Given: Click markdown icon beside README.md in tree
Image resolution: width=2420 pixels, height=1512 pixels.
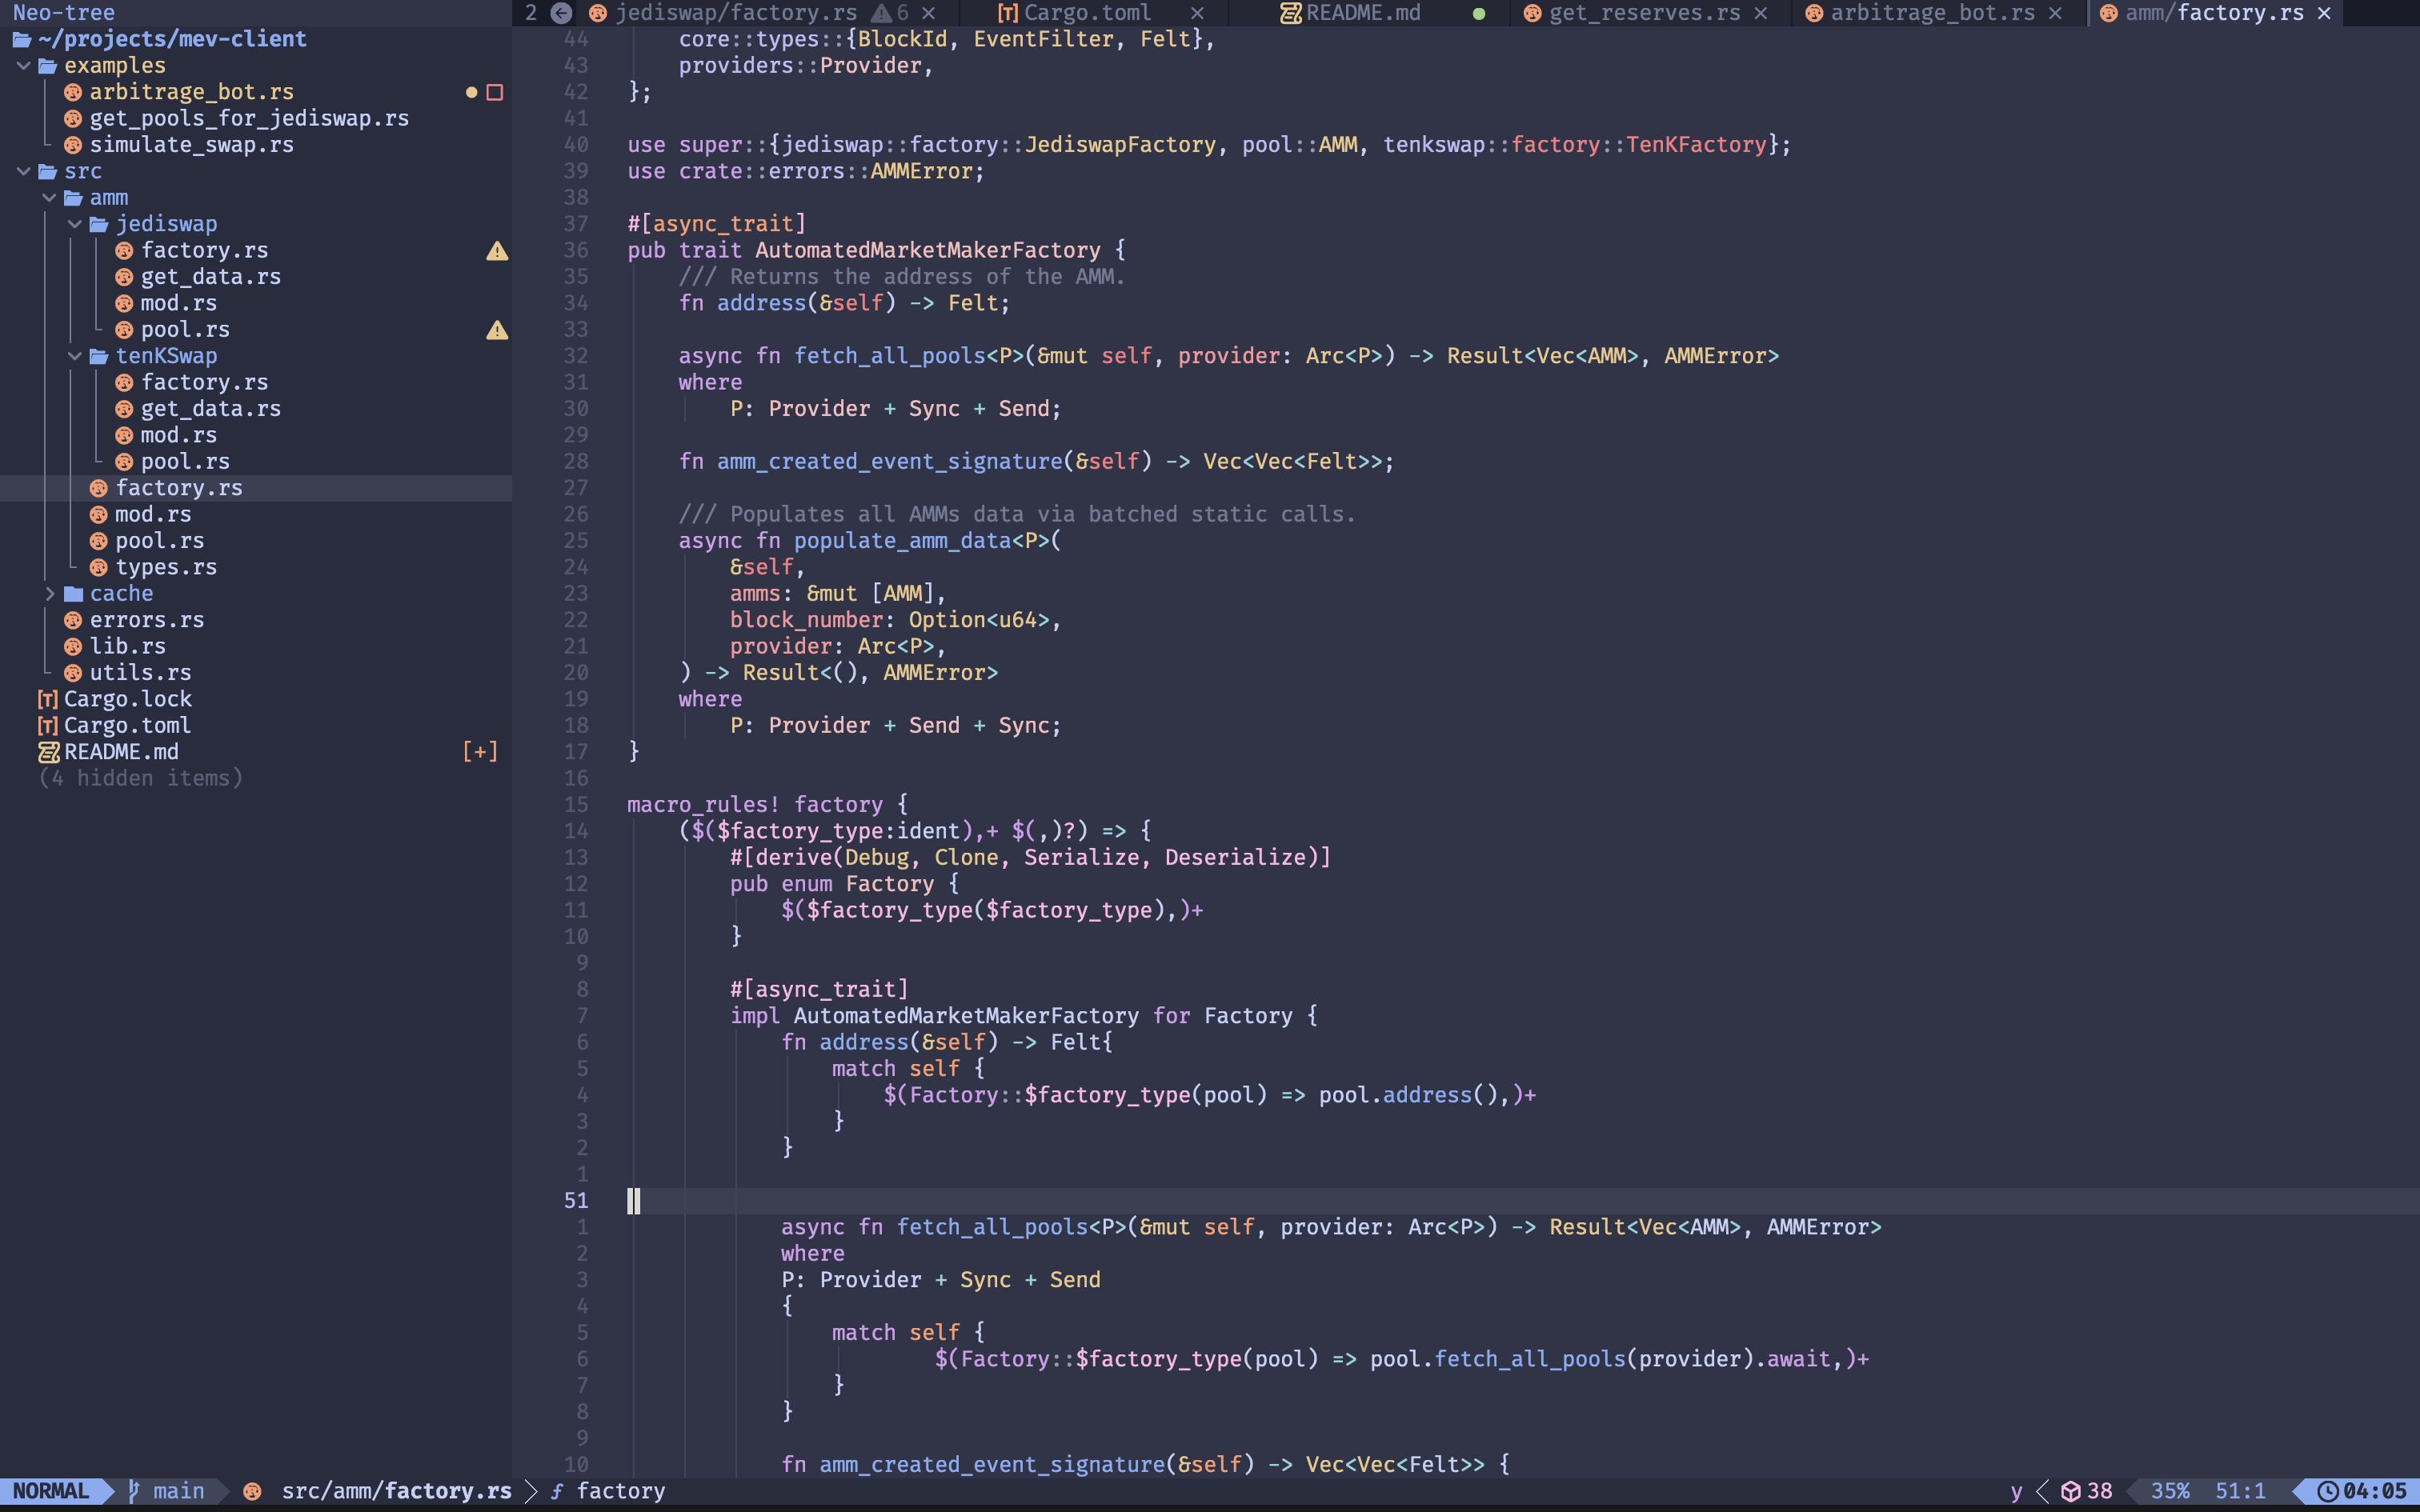Looking at the screenshot, I should click(x=49, y=752).
